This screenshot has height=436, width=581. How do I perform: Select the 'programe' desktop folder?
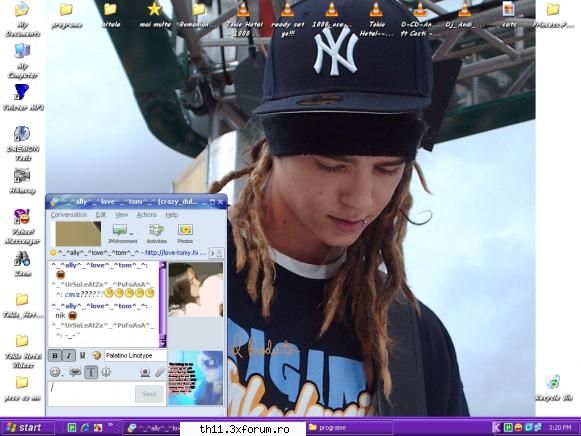tap(66, 15)
